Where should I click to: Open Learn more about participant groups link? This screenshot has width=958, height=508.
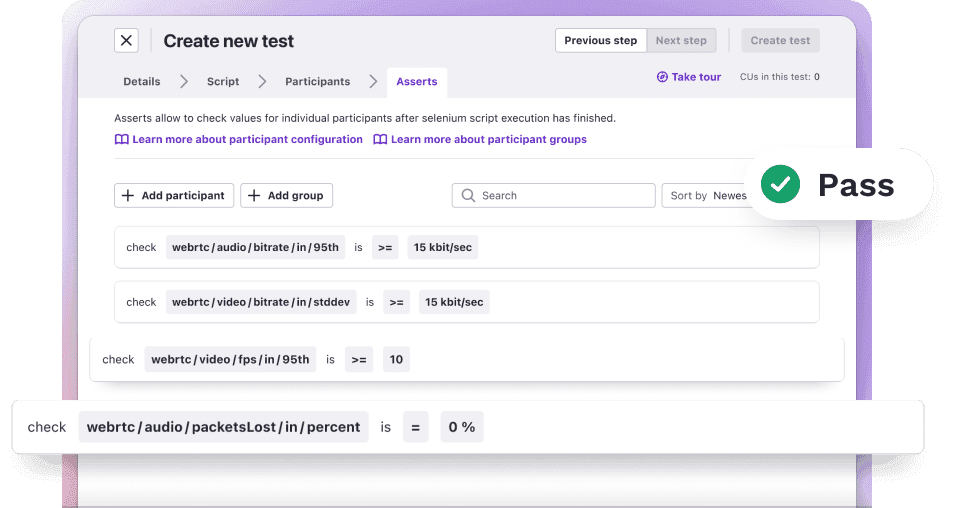[x=488, y=140]
